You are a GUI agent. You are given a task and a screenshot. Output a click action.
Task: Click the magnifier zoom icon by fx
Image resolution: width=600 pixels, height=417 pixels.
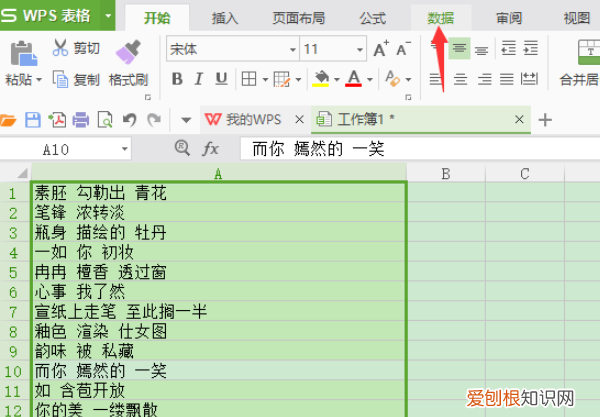[x=182, y=148]
